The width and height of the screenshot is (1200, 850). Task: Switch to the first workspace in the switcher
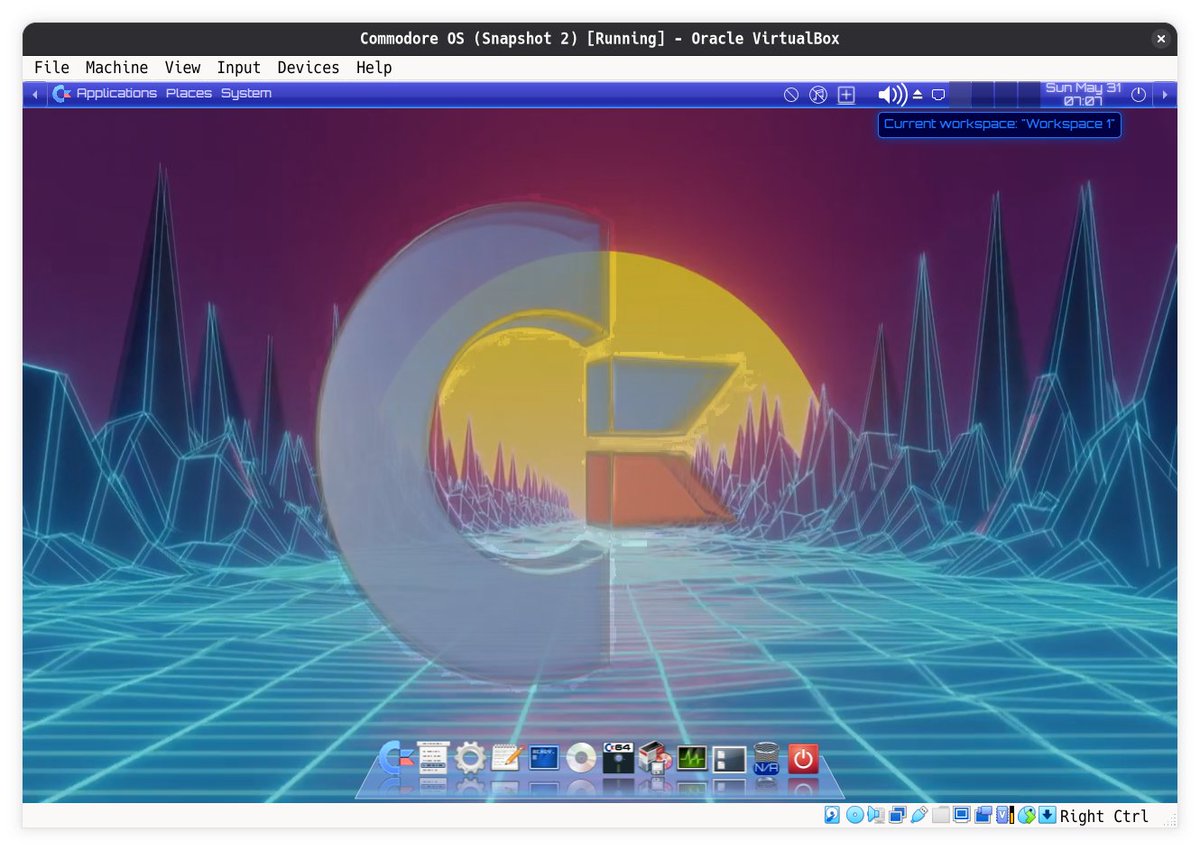pos(961,95)
